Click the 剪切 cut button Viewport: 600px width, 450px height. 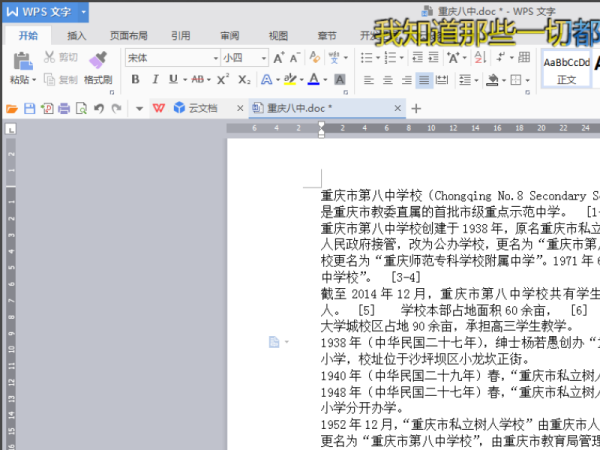[x=61, y=58]
